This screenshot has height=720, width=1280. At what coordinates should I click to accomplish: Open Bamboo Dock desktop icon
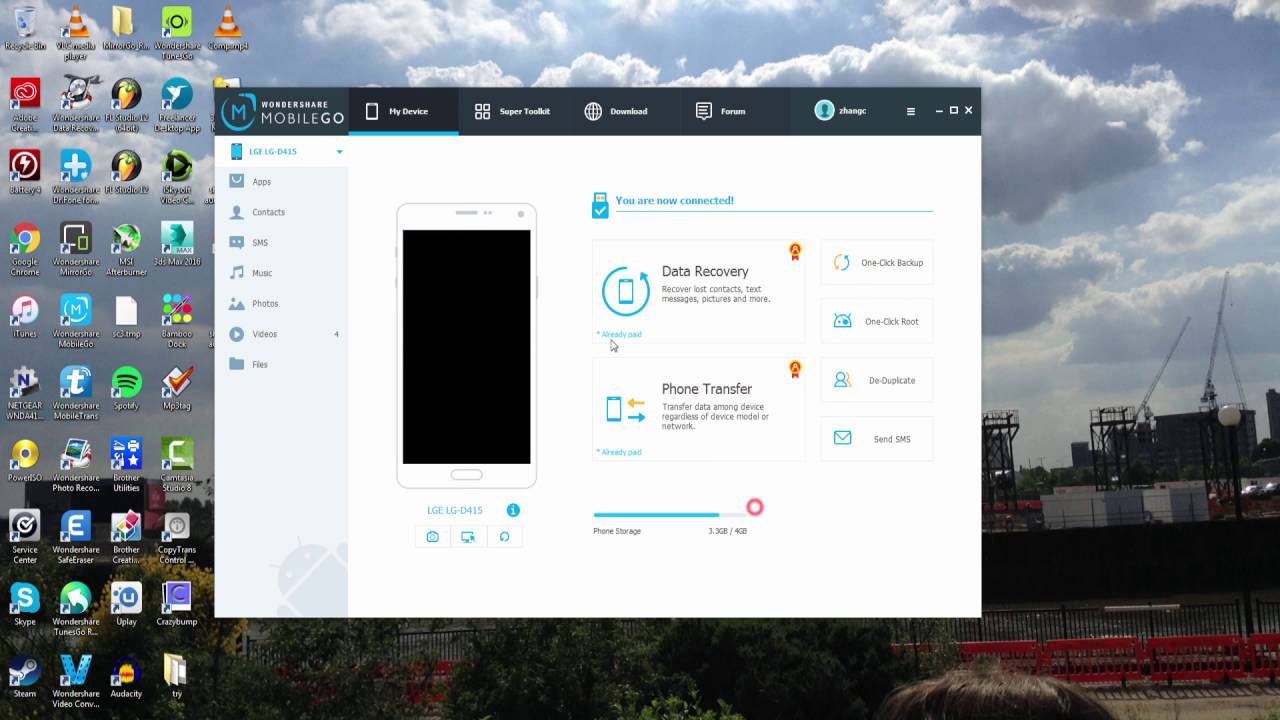coord(177,321)
